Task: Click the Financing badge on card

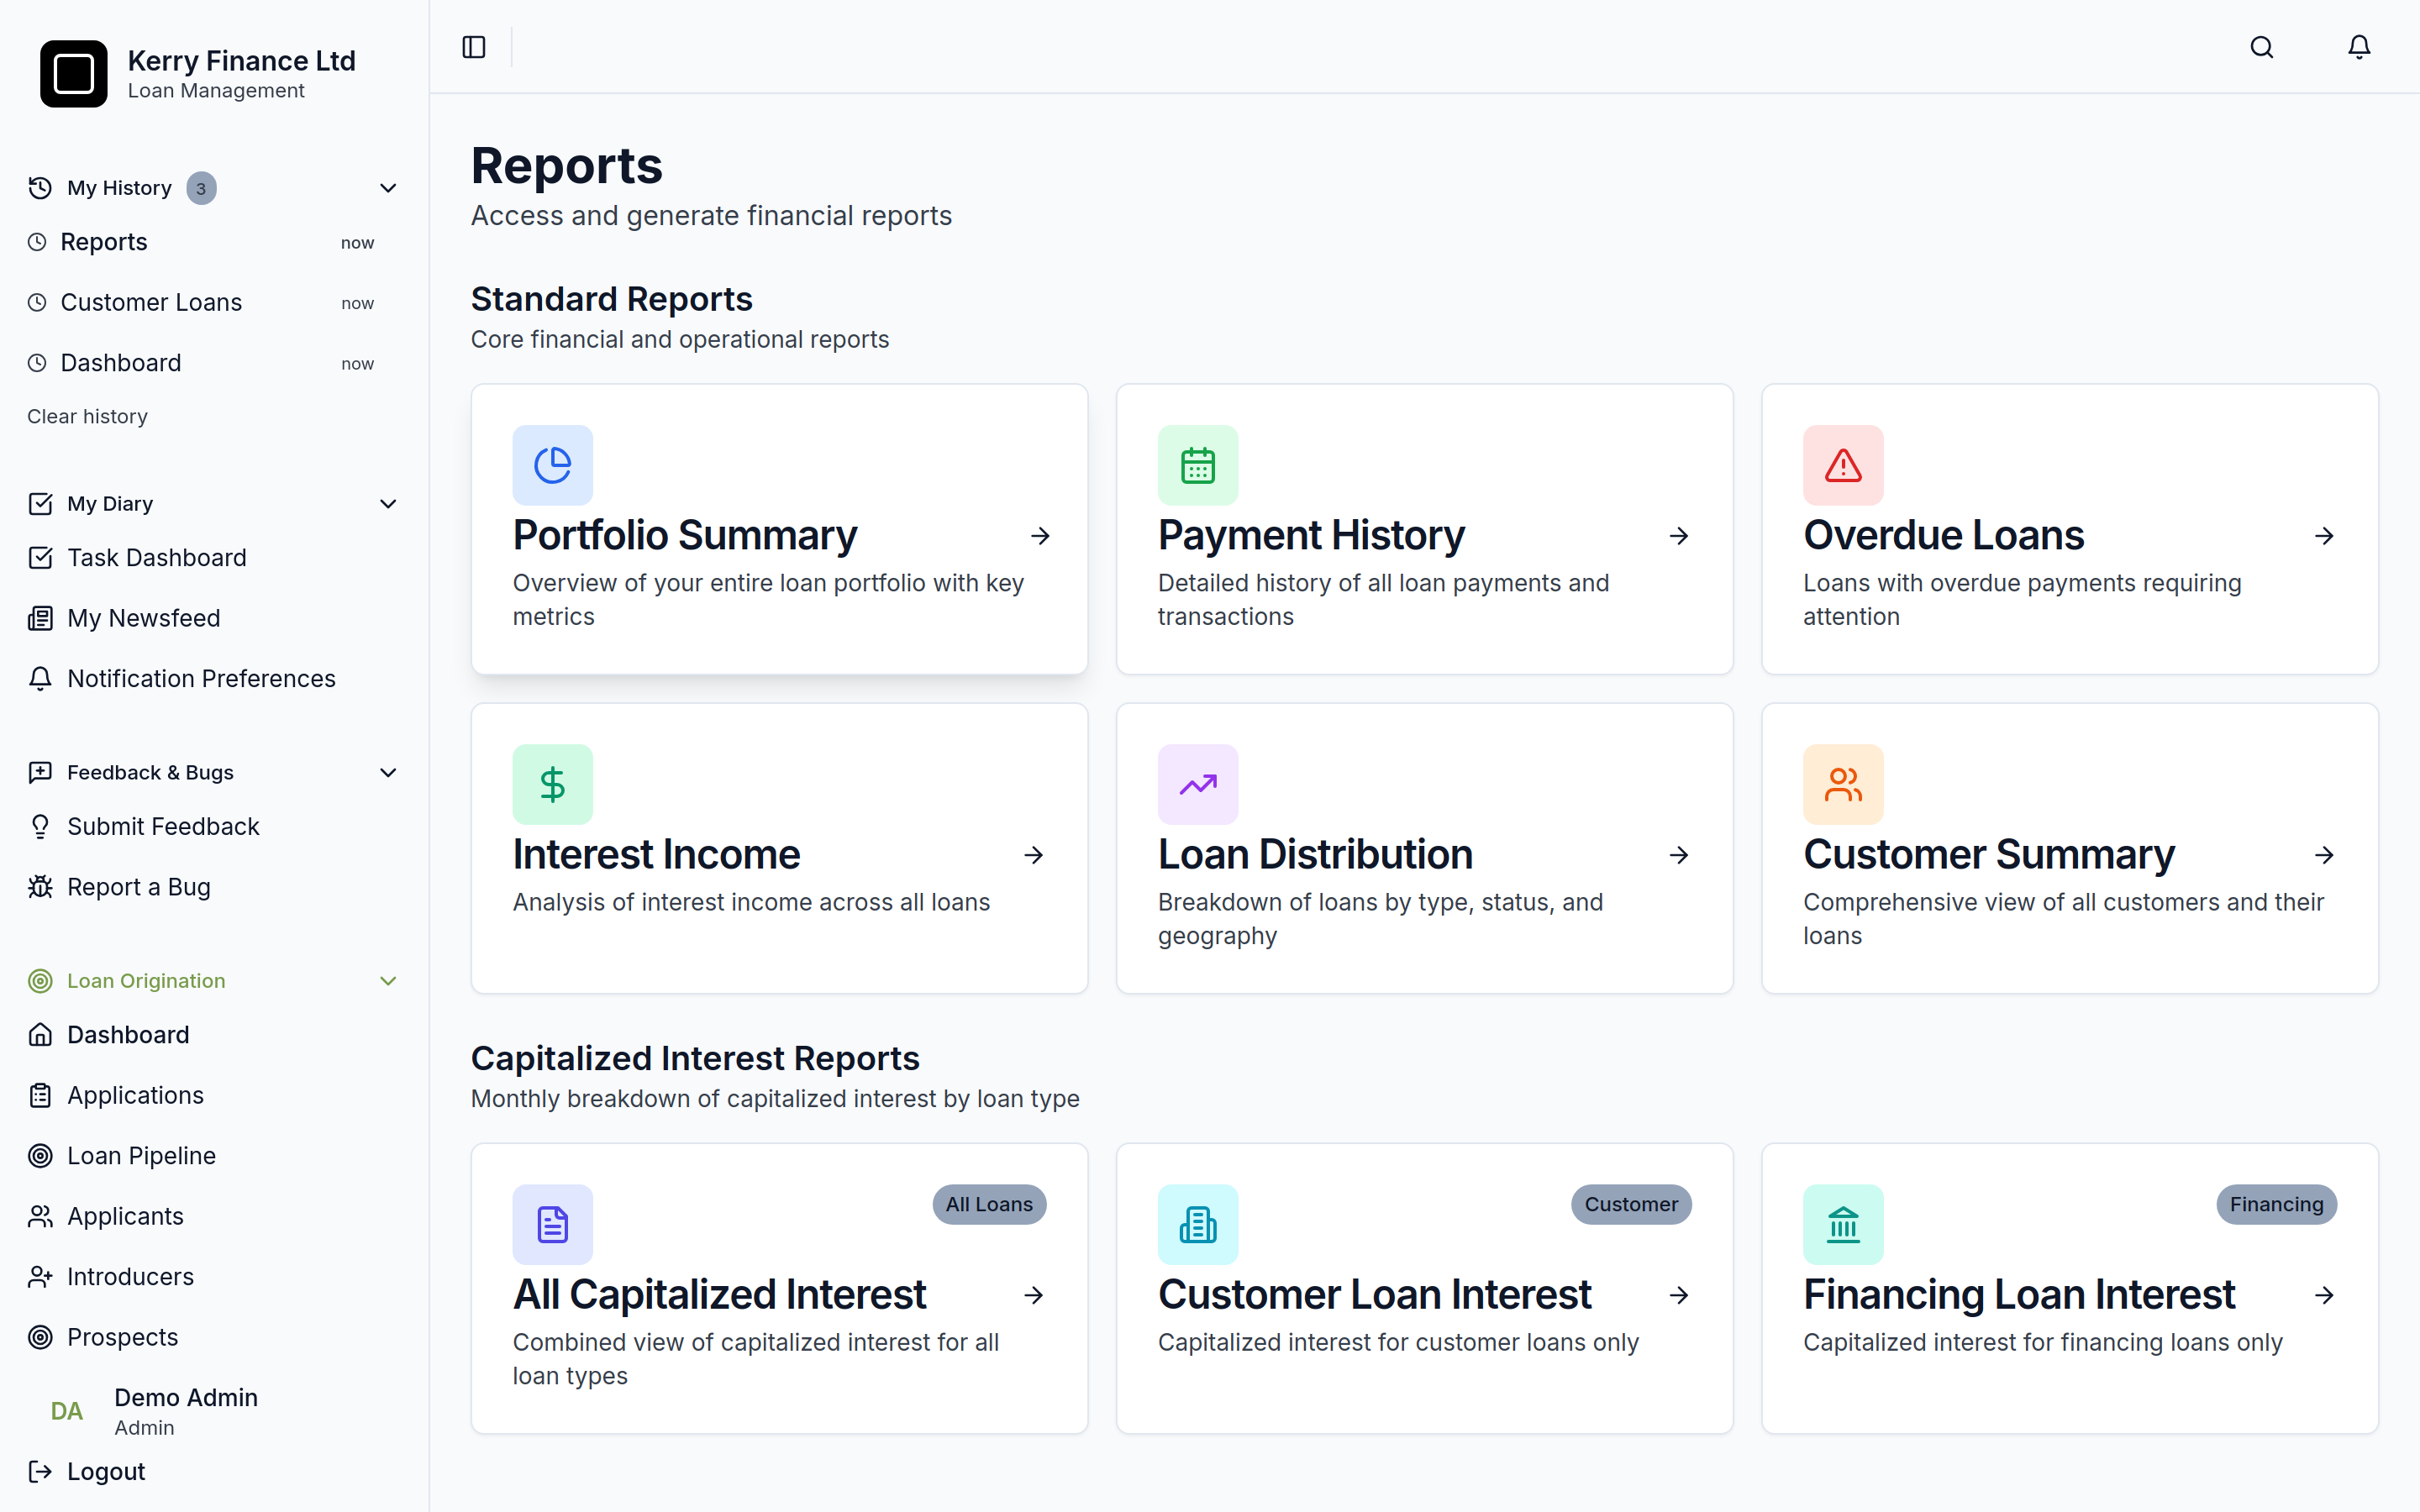Action: point(2276,1204)
